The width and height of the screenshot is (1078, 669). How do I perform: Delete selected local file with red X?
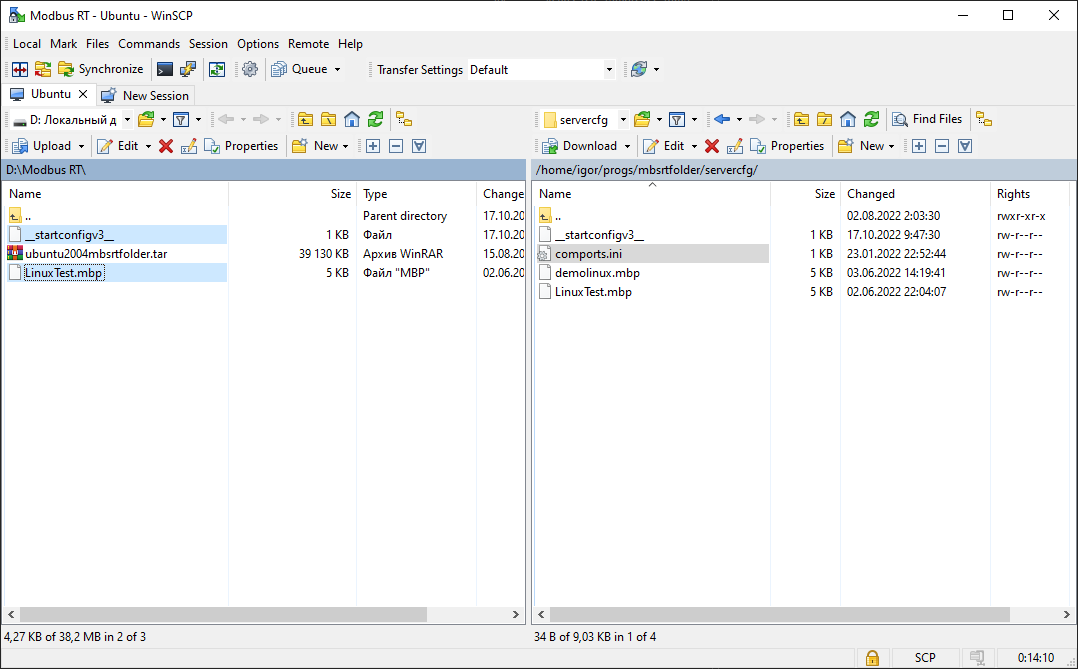coord(166,146)
